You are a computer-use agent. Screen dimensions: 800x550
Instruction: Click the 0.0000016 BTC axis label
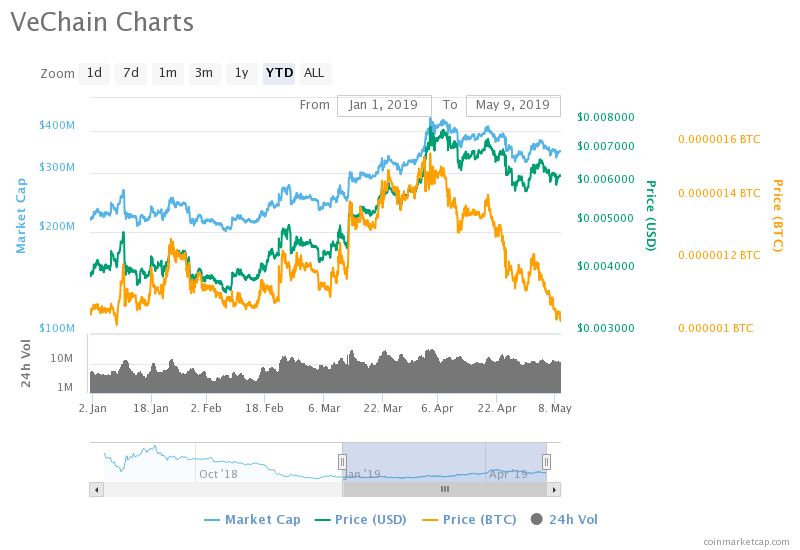click(719, 139)
